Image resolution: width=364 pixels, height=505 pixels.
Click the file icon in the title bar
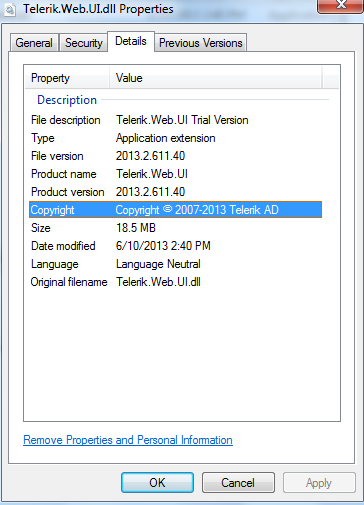click(x=10, y=10)
